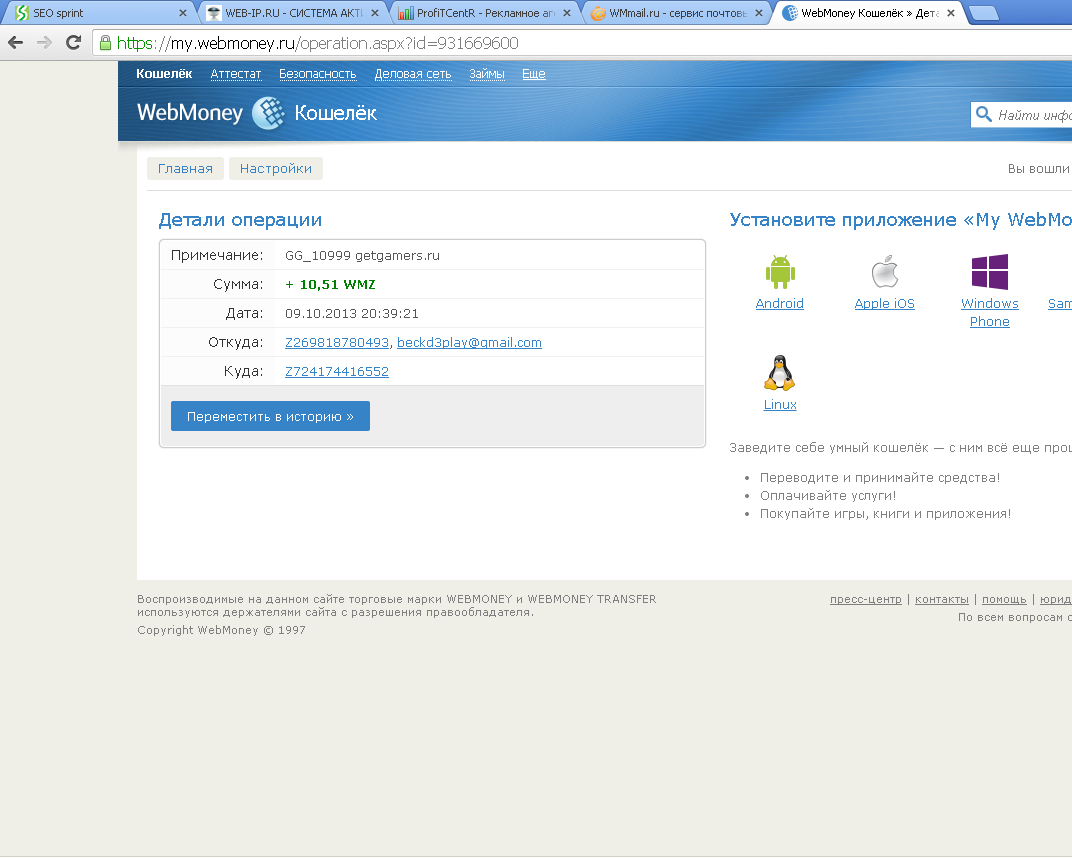Select the WebMoney Кошелёк tab
Image resolution: width=1072 pixels, height=858 pixels.
(868, 13)
